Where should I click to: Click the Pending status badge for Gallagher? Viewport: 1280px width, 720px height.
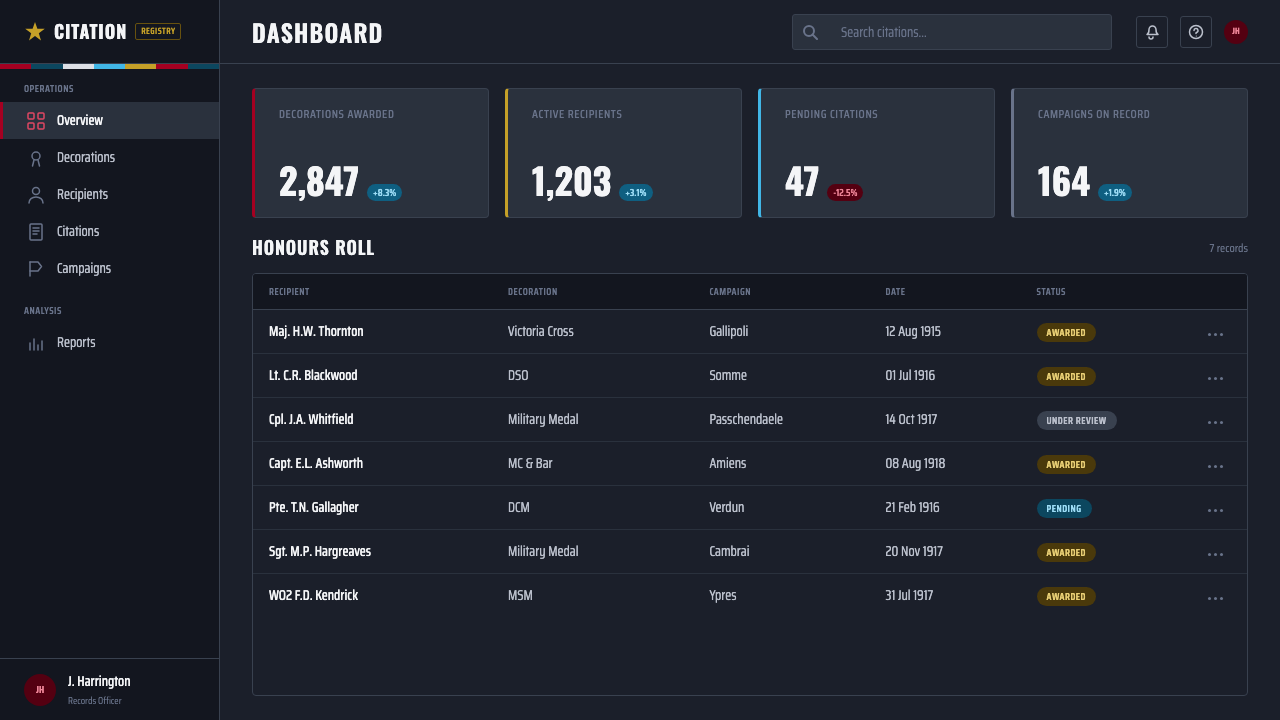tap(1064, 509)
